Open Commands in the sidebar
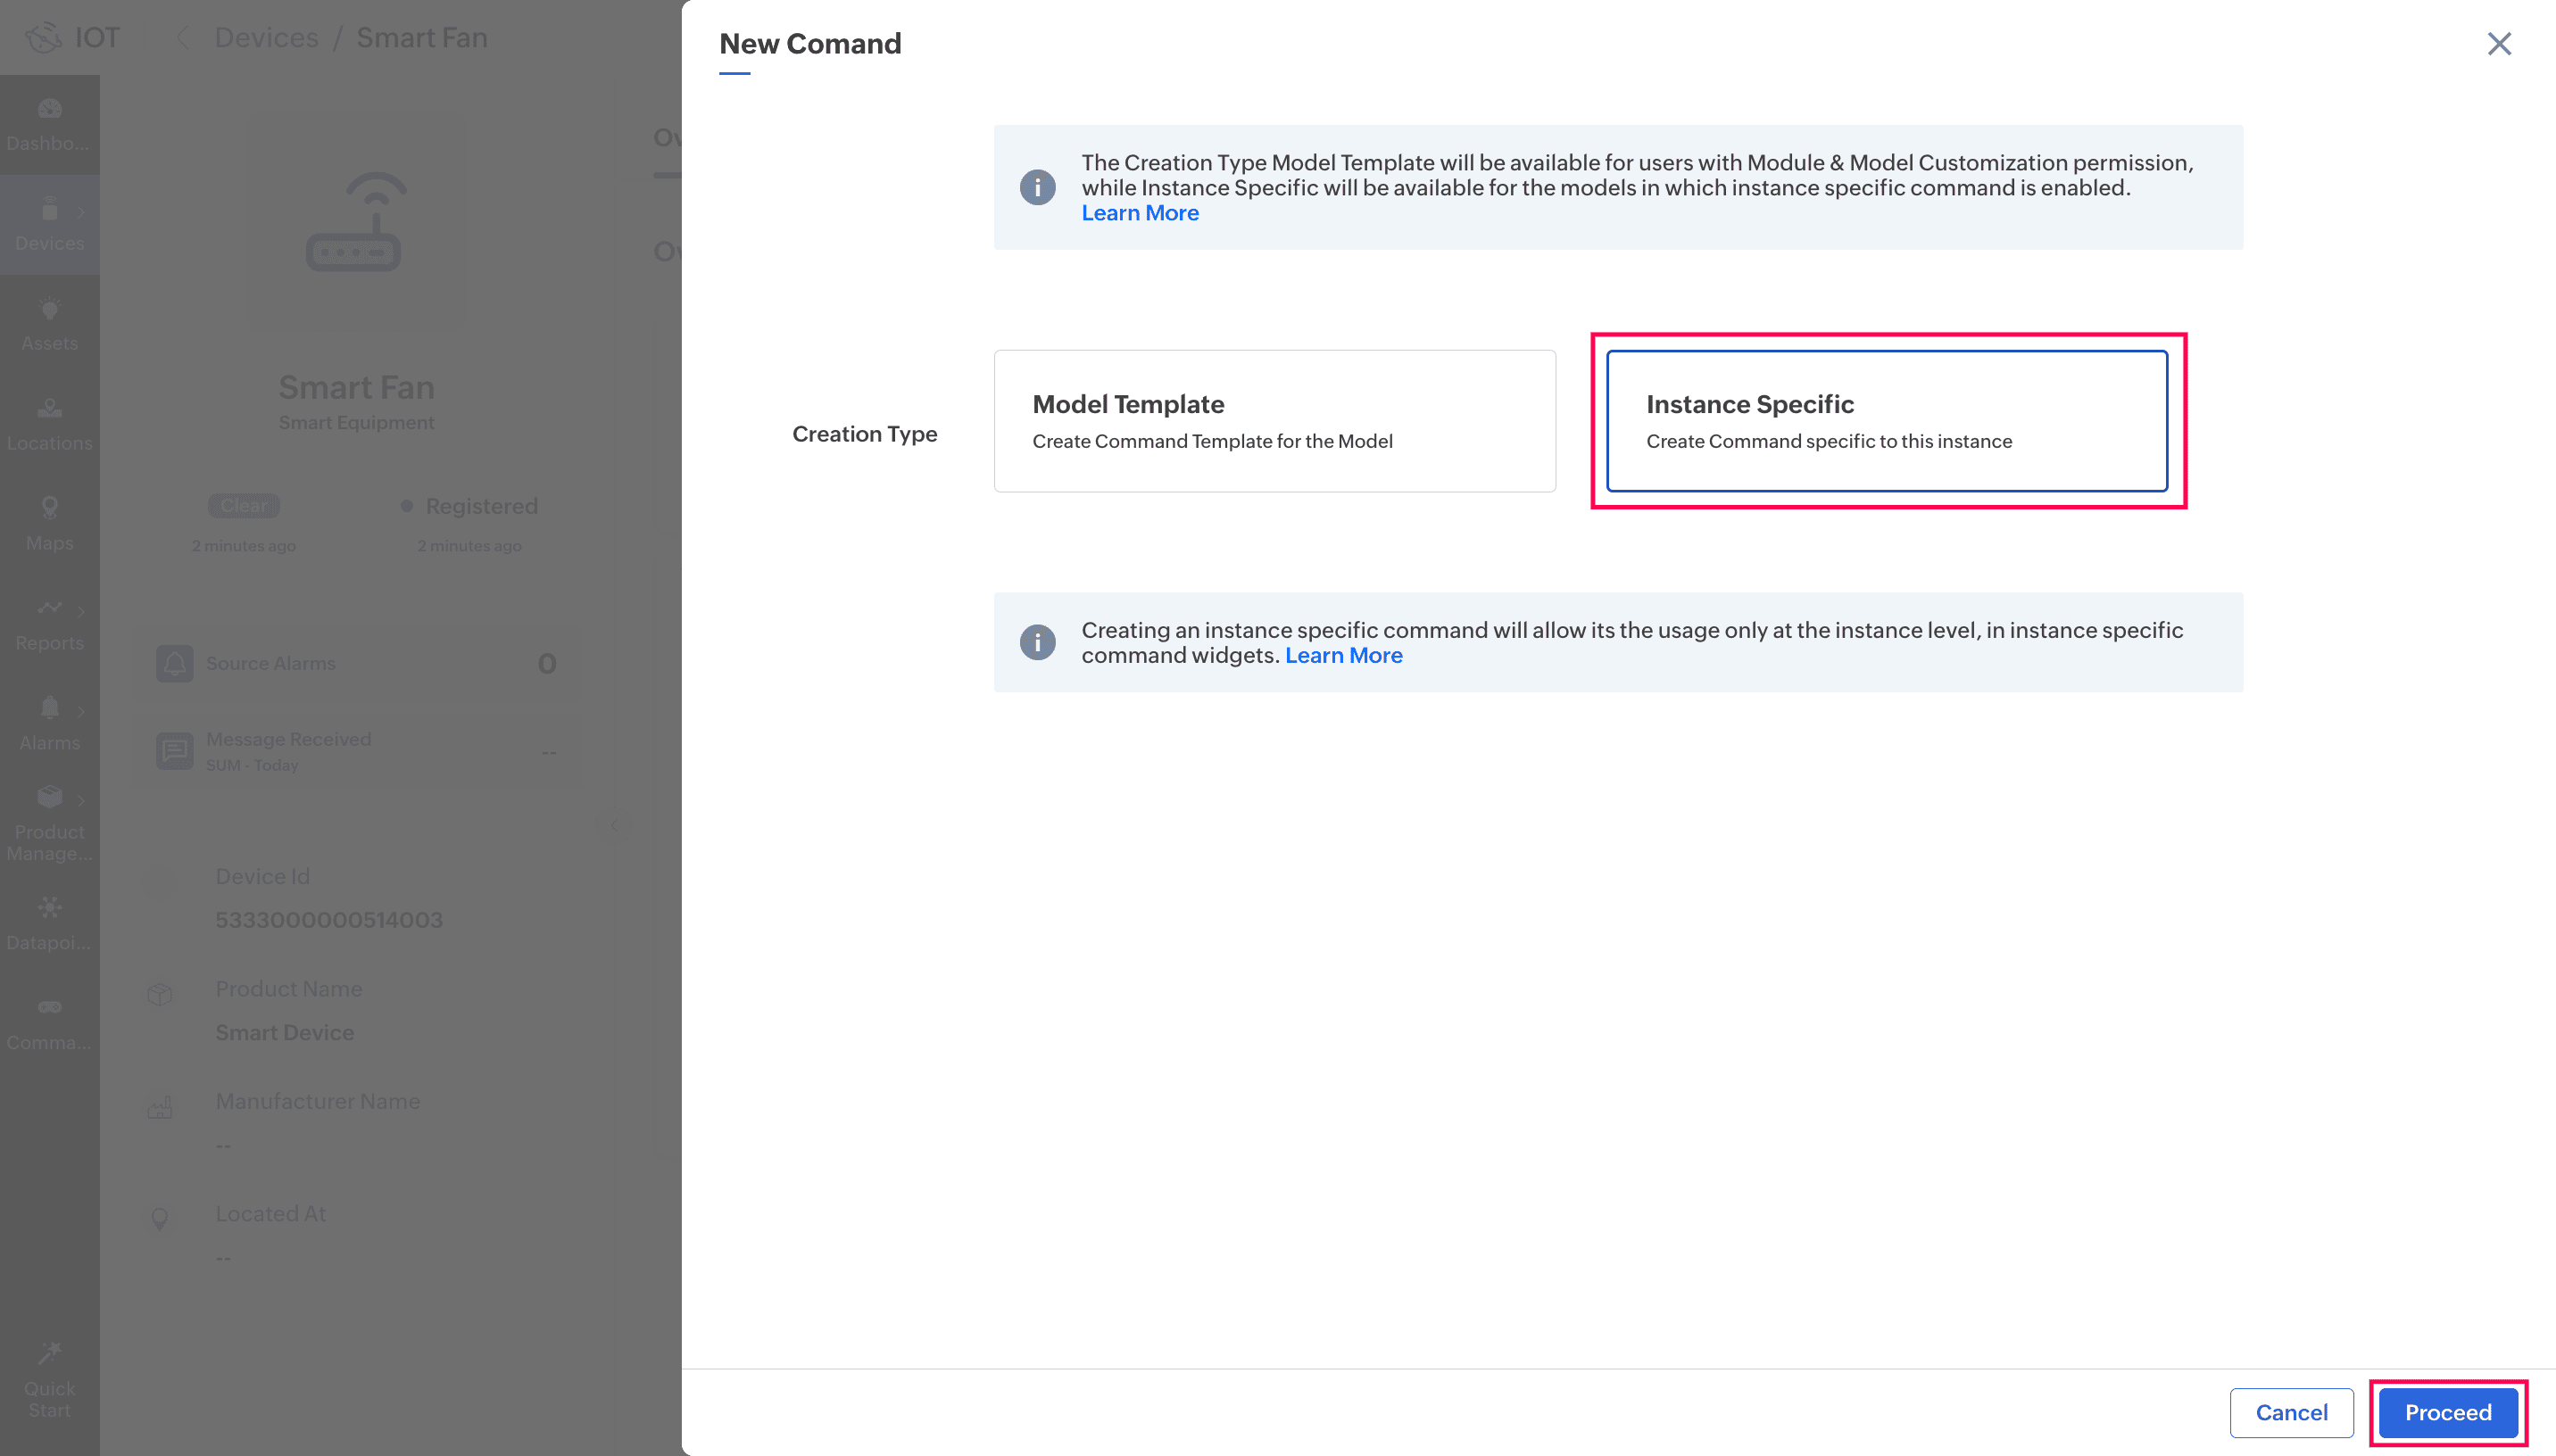The width and height of the screenshot is (2556, 1456). click(49, 1024)
